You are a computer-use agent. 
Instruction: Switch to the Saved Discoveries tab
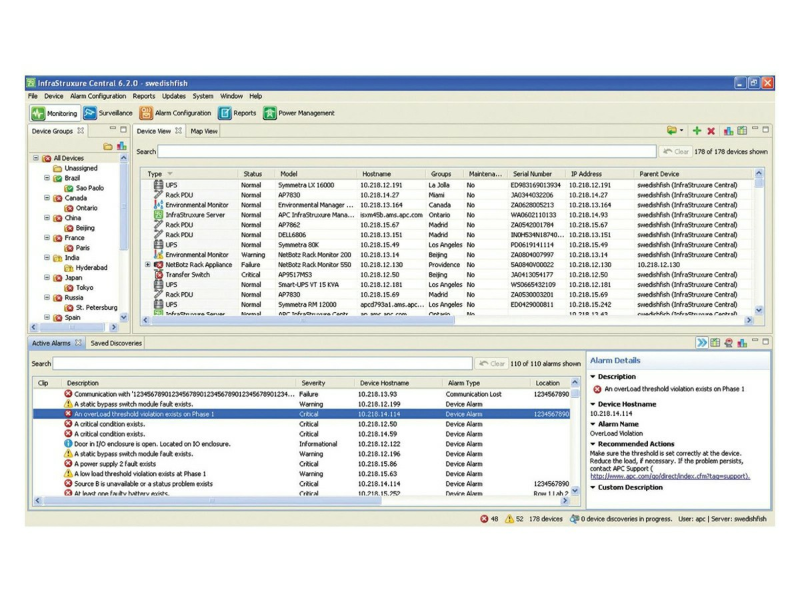[x=116, y=343]
